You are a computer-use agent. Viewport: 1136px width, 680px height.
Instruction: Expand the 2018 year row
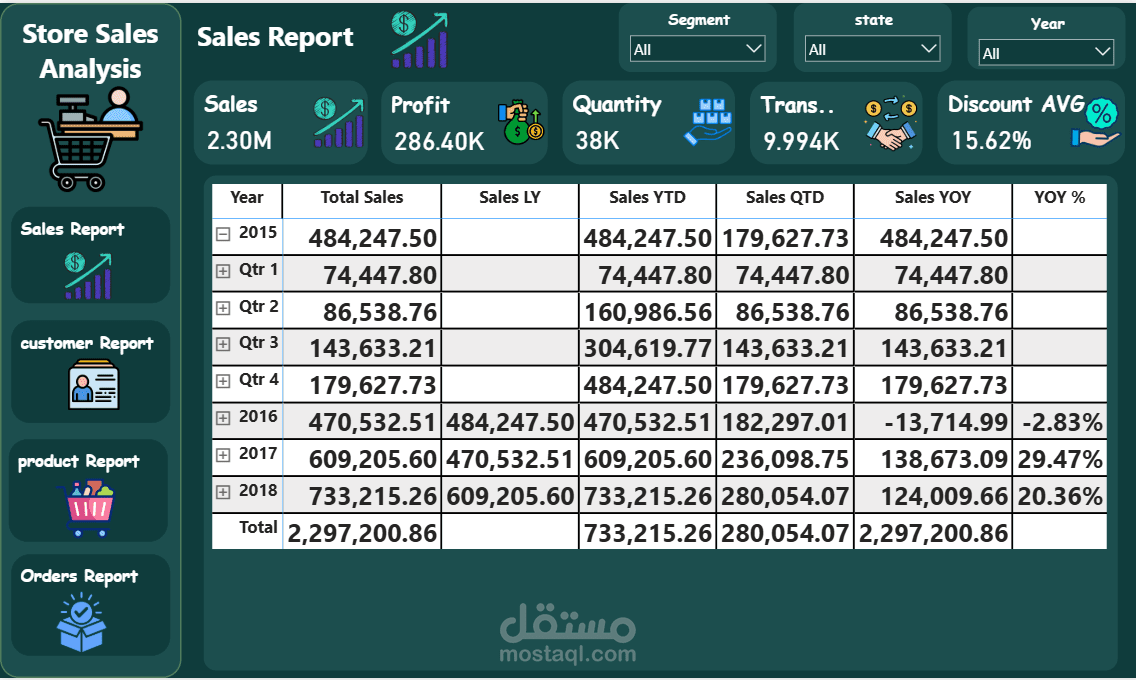[x=223, y=492]
